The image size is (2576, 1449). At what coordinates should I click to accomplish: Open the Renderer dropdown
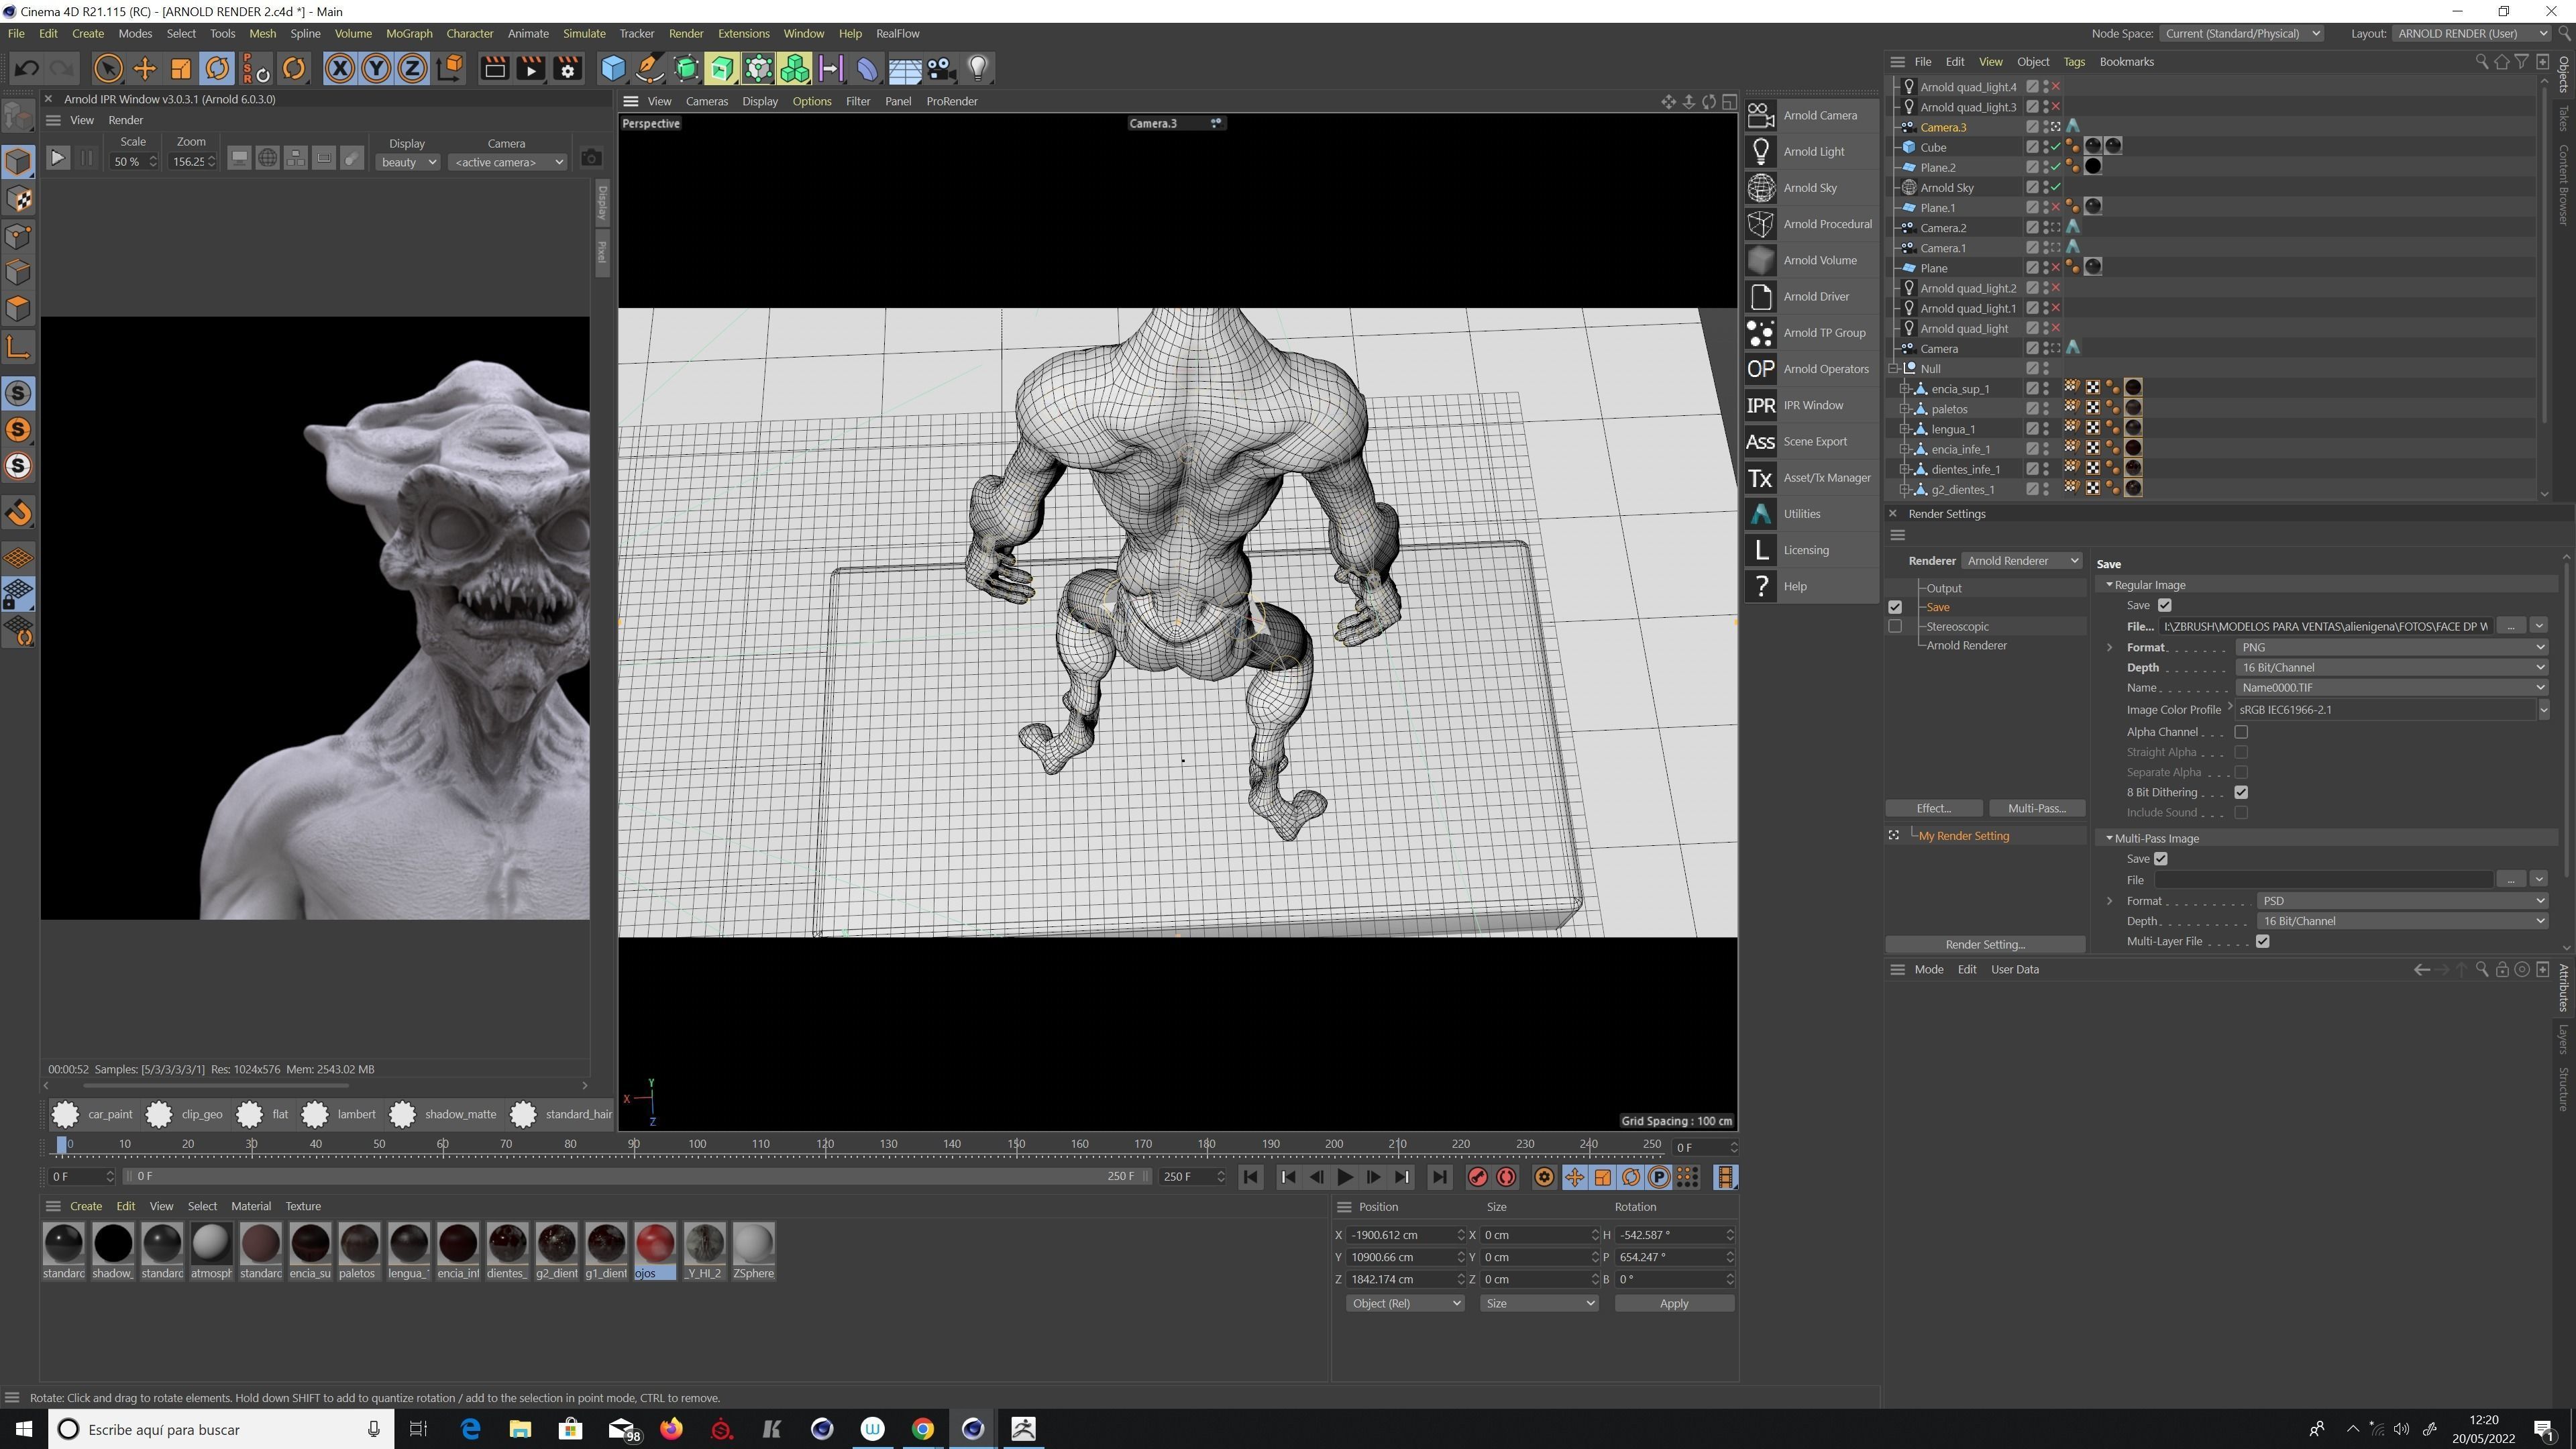2022,561
